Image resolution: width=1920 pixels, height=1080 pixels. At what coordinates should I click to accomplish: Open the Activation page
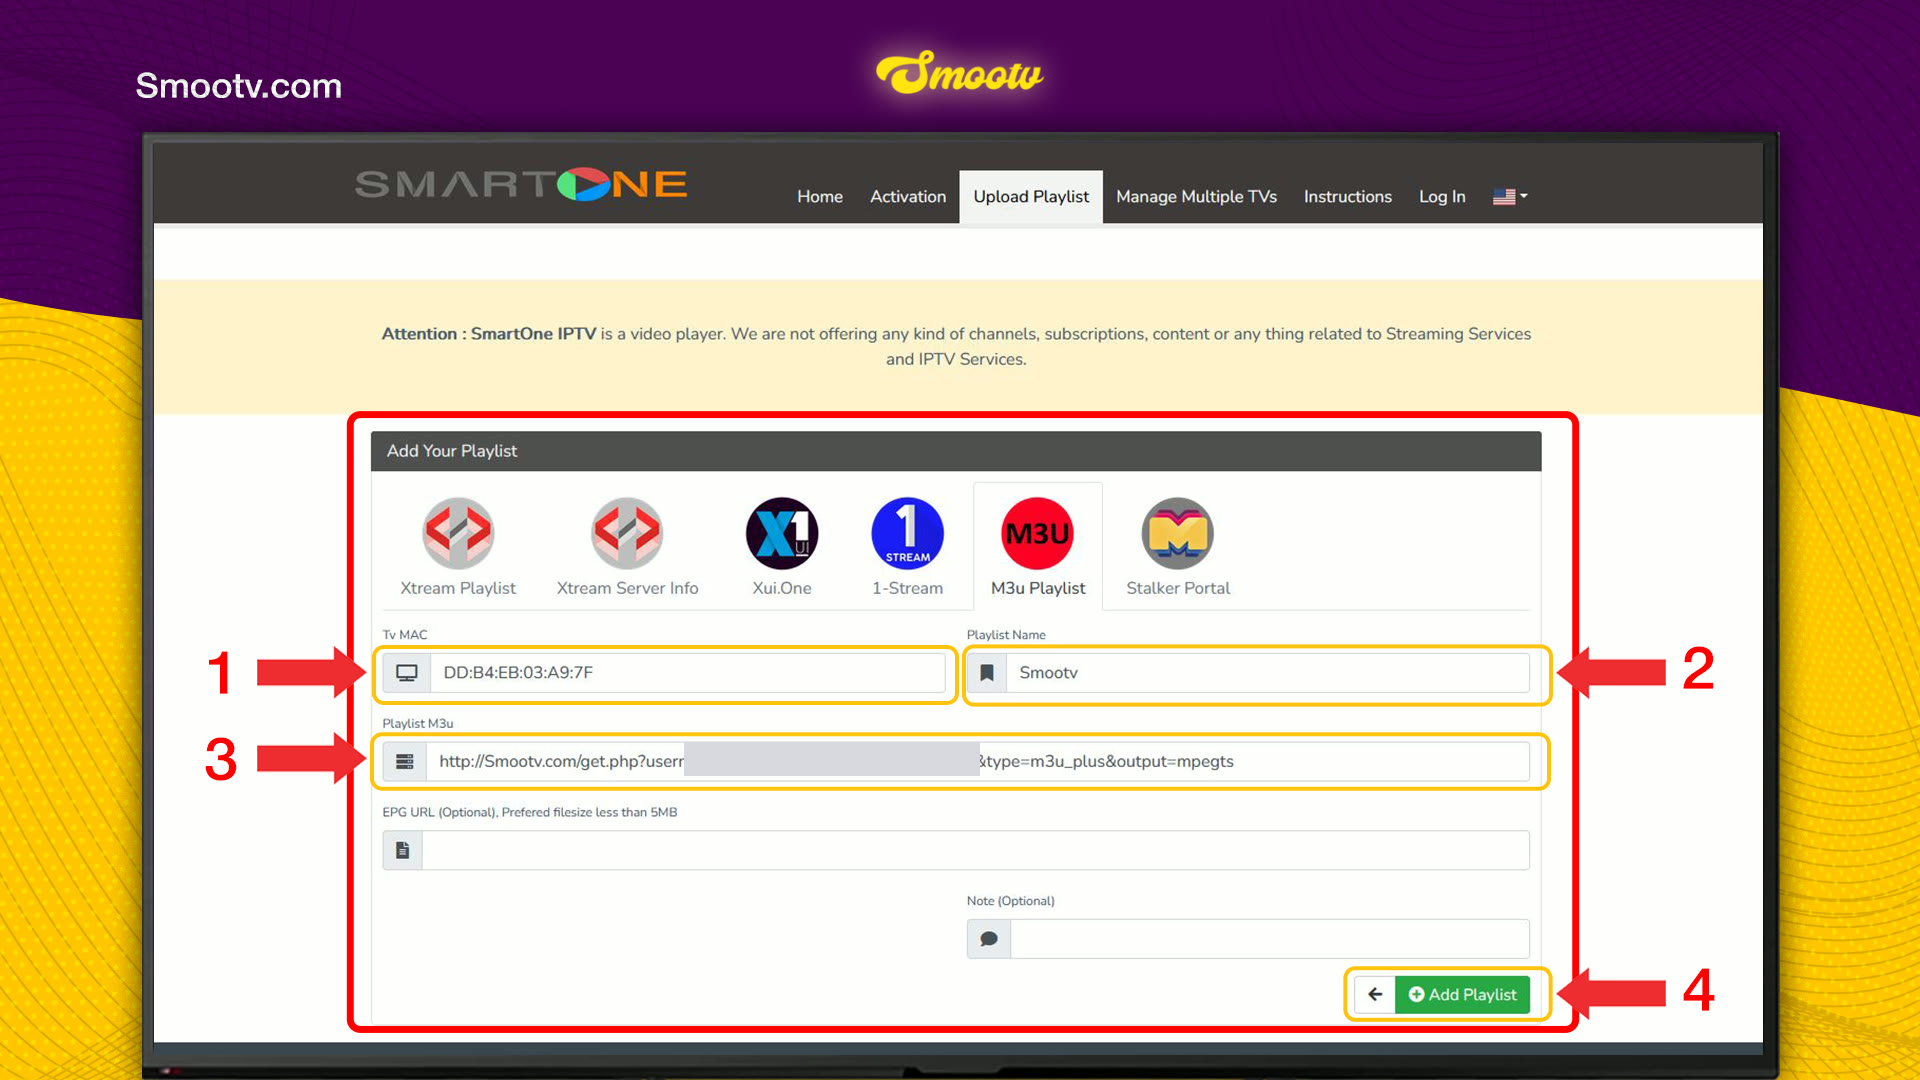tap(908, 197)
